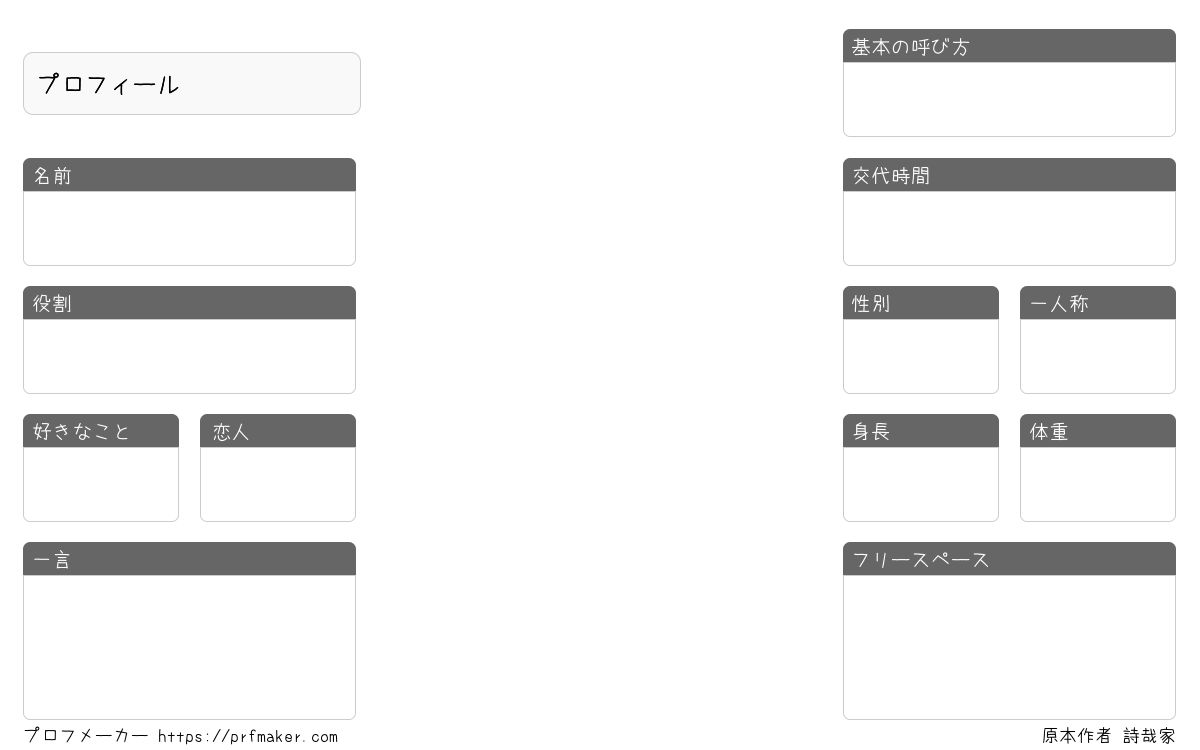
Task: Click the 名前 input area
Action: coord(189,228)
